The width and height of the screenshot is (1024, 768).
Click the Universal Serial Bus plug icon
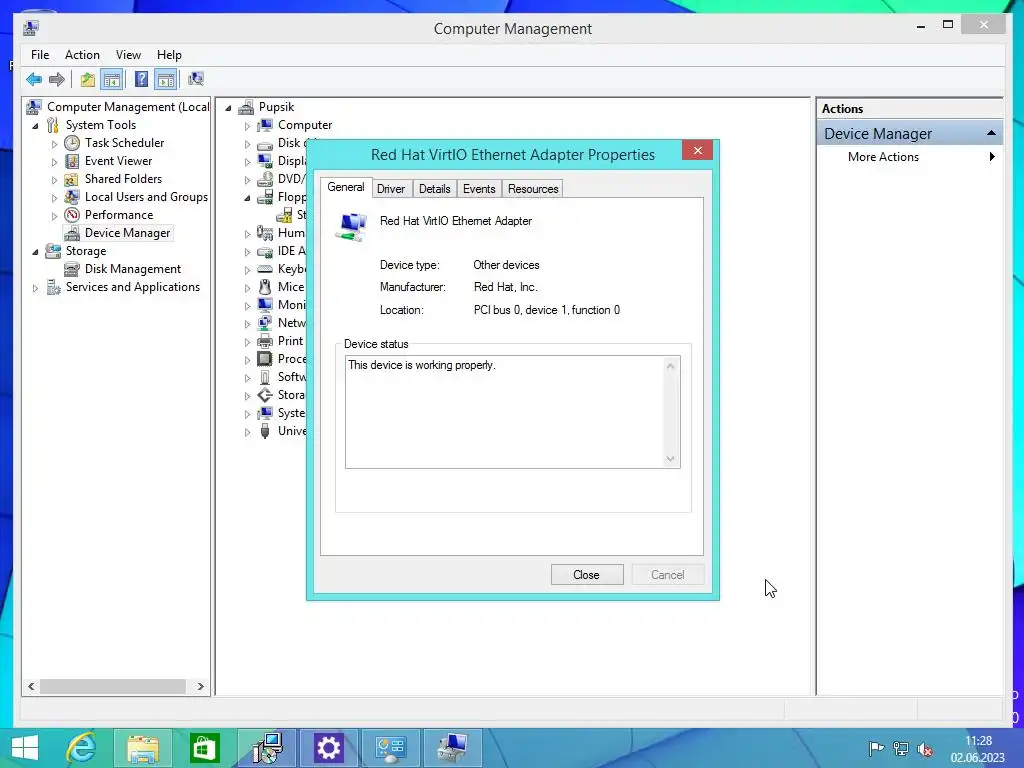[x=264, y=431]
